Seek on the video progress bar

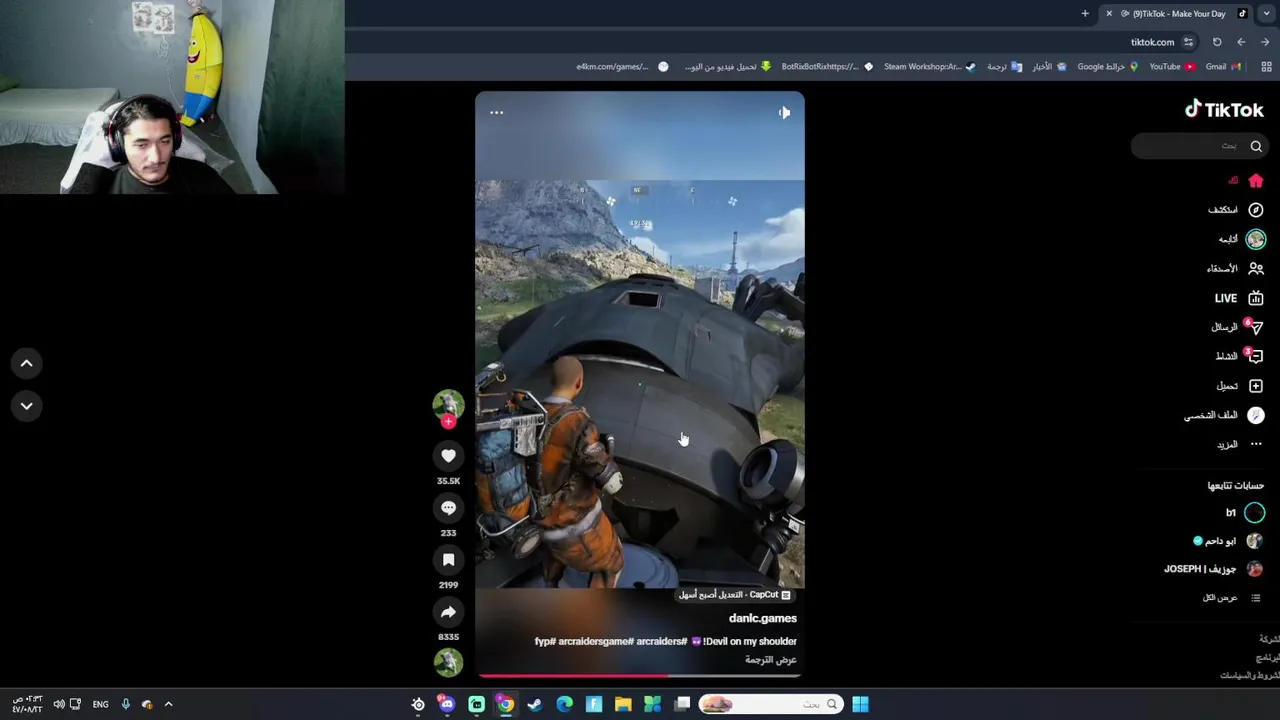coord(640,676)
